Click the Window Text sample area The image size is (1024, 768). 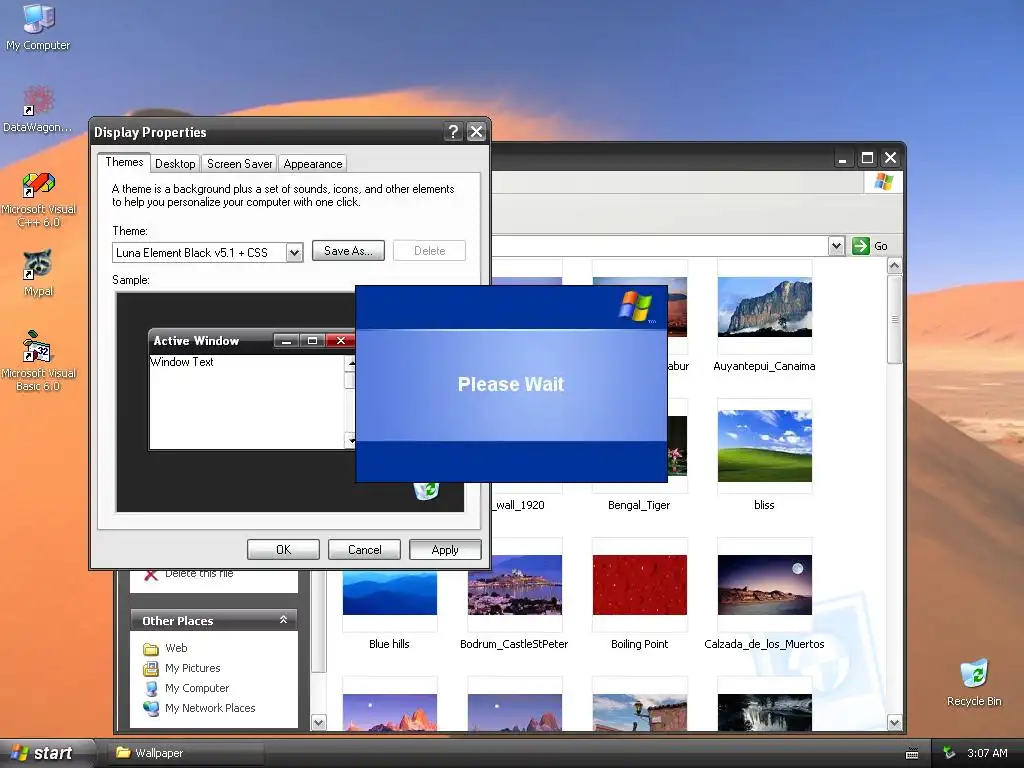click(246, 402)
